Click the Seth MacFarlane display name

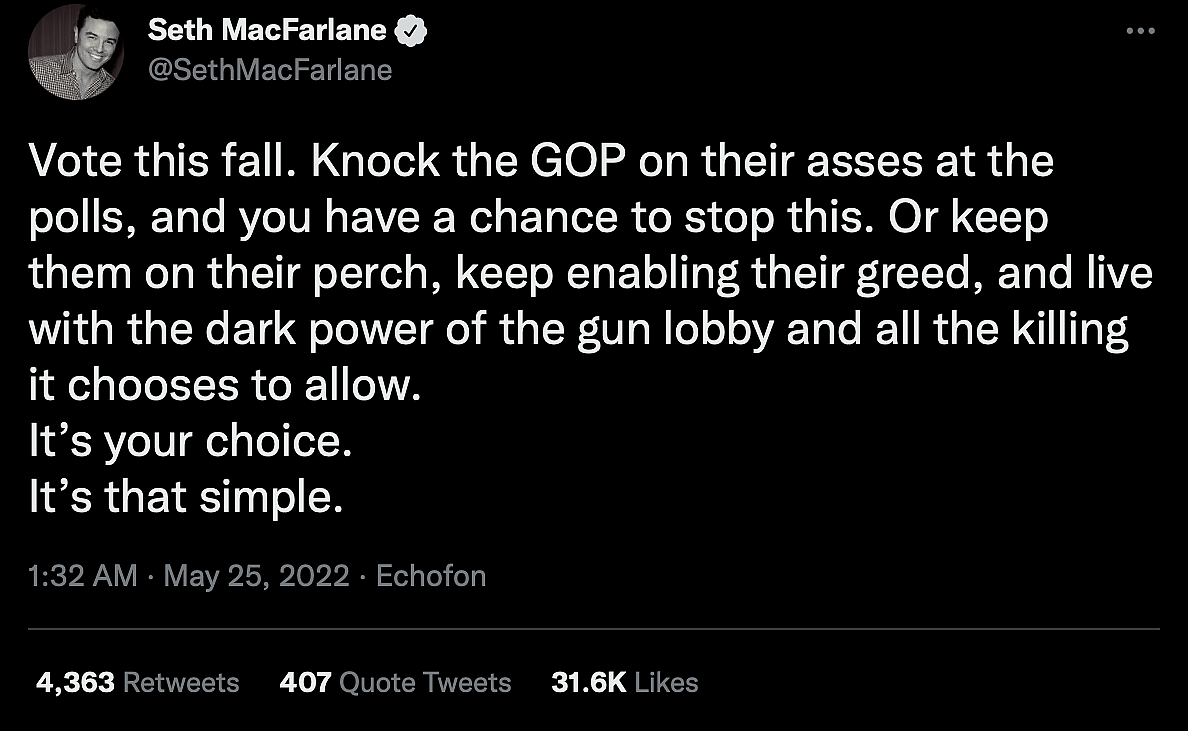pos(267,31)
